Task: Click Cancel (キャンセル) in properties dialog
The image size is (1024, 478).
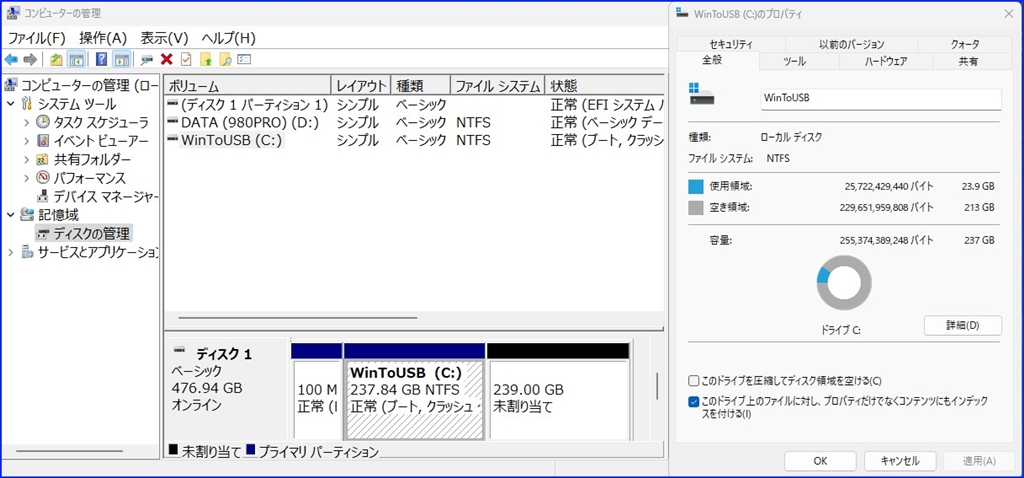Action: pyautogui.click(x=900, y=460)
